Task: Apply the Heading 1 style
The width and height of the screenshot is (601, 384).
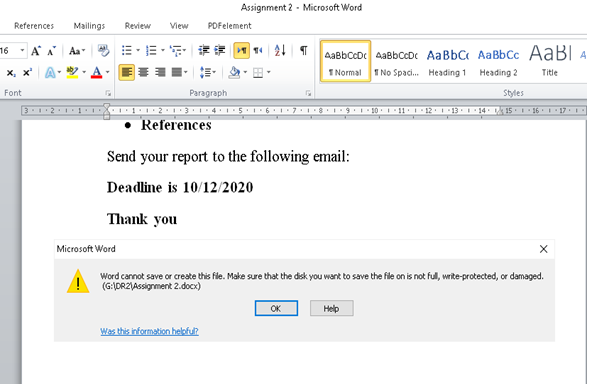Action: pos(447,61)
